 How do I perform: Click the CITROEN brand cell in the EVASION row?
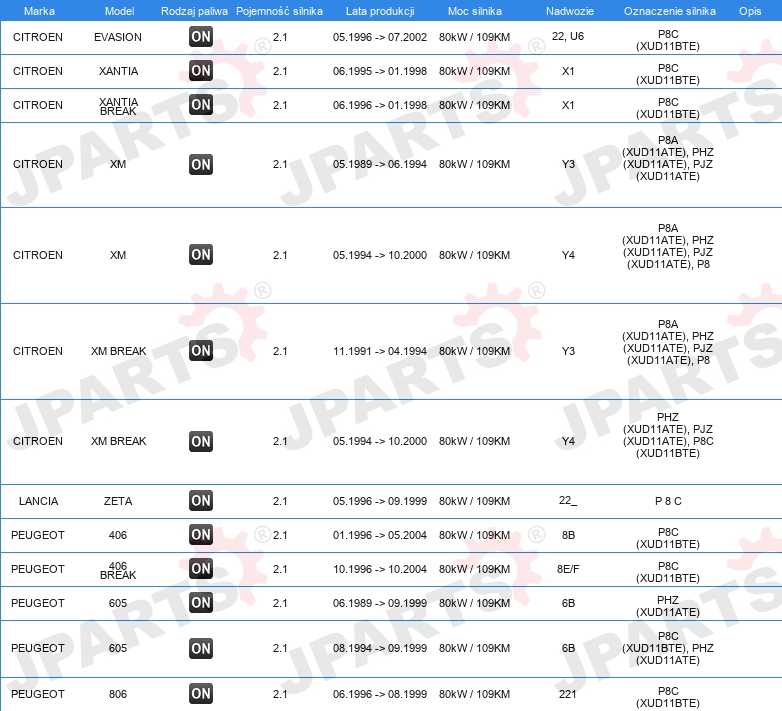38,37
